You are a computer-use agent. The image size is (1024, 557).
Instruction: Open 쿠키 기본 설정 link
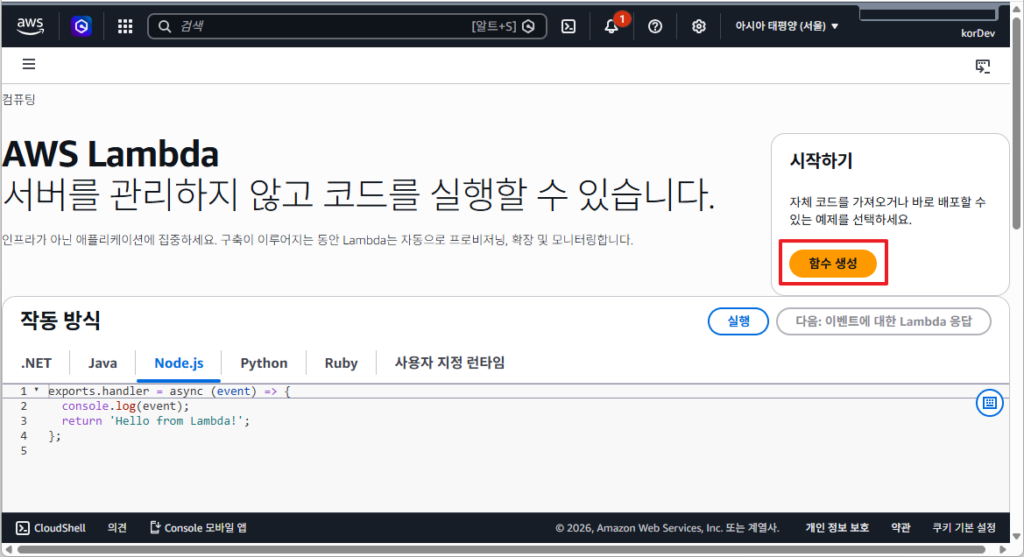[964, 528]
